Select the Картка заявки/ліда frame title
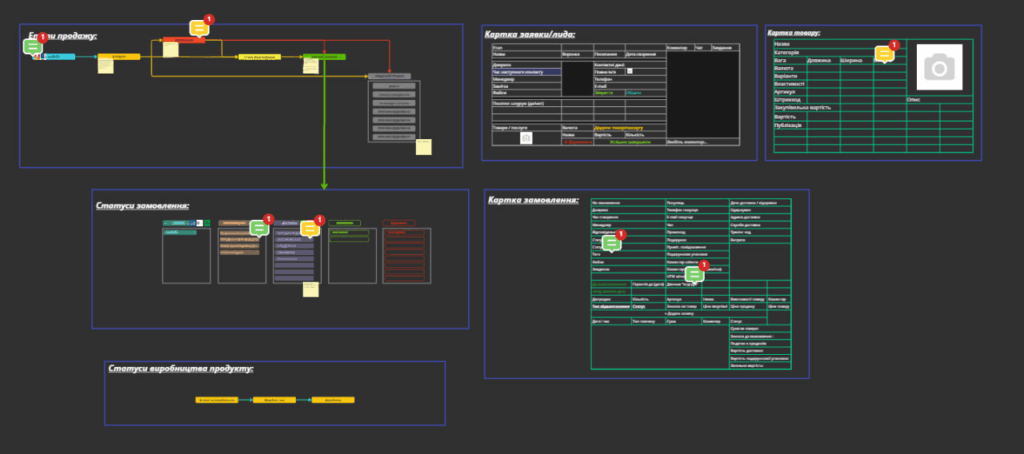 point(530,34)
